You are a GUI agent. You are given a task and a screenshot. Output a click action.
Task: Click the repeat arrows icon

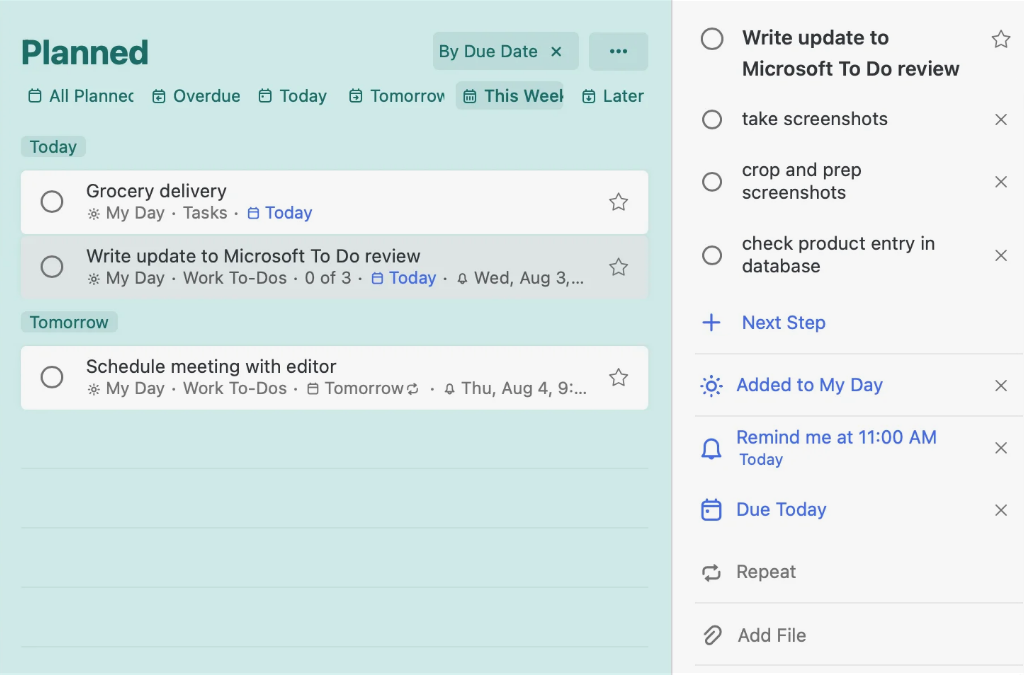[x=711, y=573]
